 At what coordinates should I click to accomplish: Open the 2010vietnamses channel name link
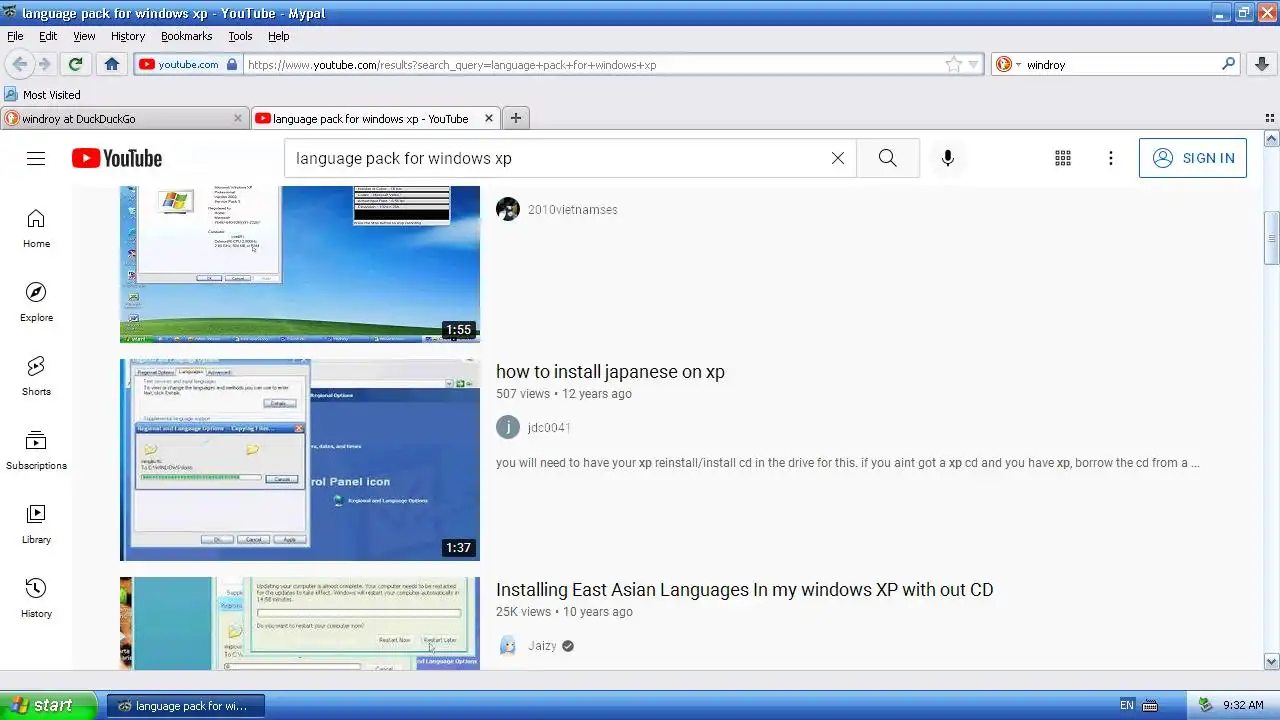(x=572, y=209)
